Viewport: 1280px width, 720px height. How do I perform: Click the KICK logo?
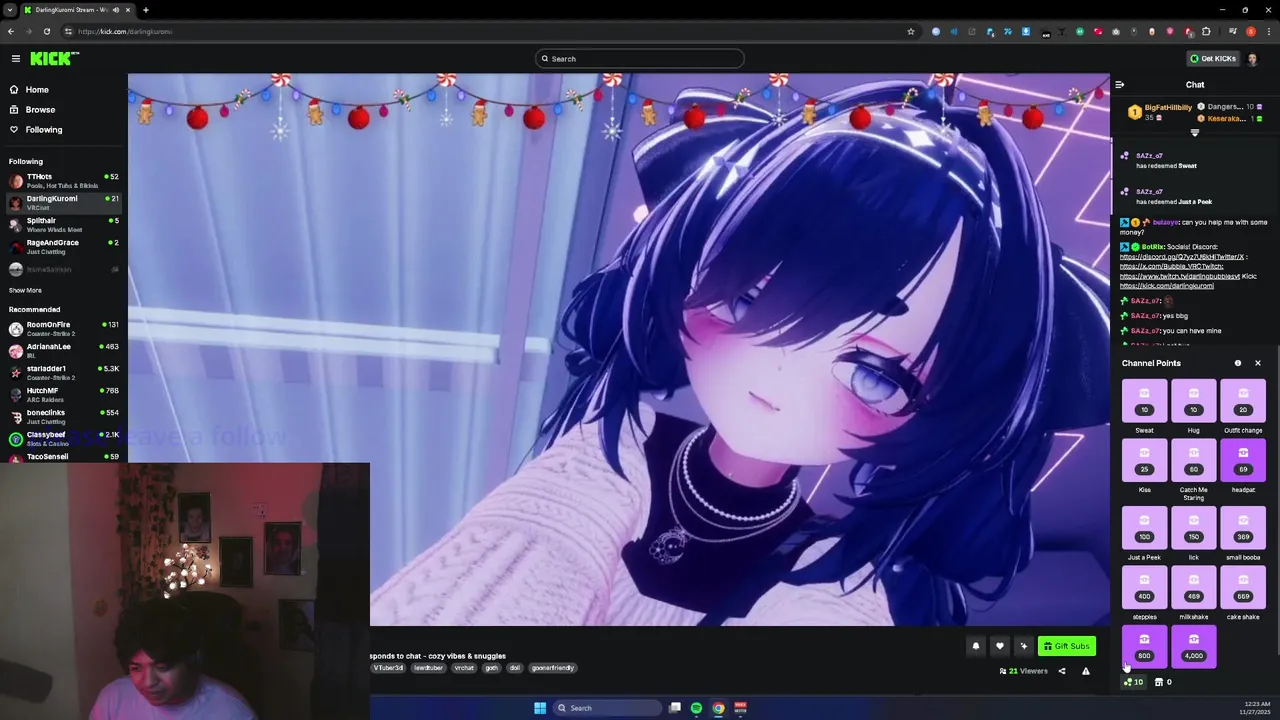click(x=54, y=59)
